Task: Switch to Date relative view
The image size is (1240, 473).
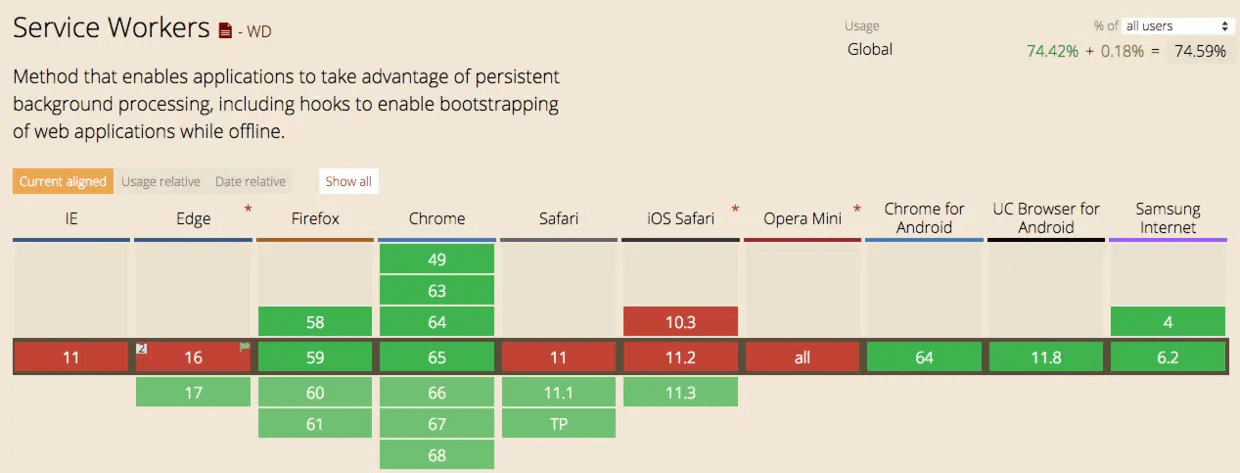Action: [251, 181]
